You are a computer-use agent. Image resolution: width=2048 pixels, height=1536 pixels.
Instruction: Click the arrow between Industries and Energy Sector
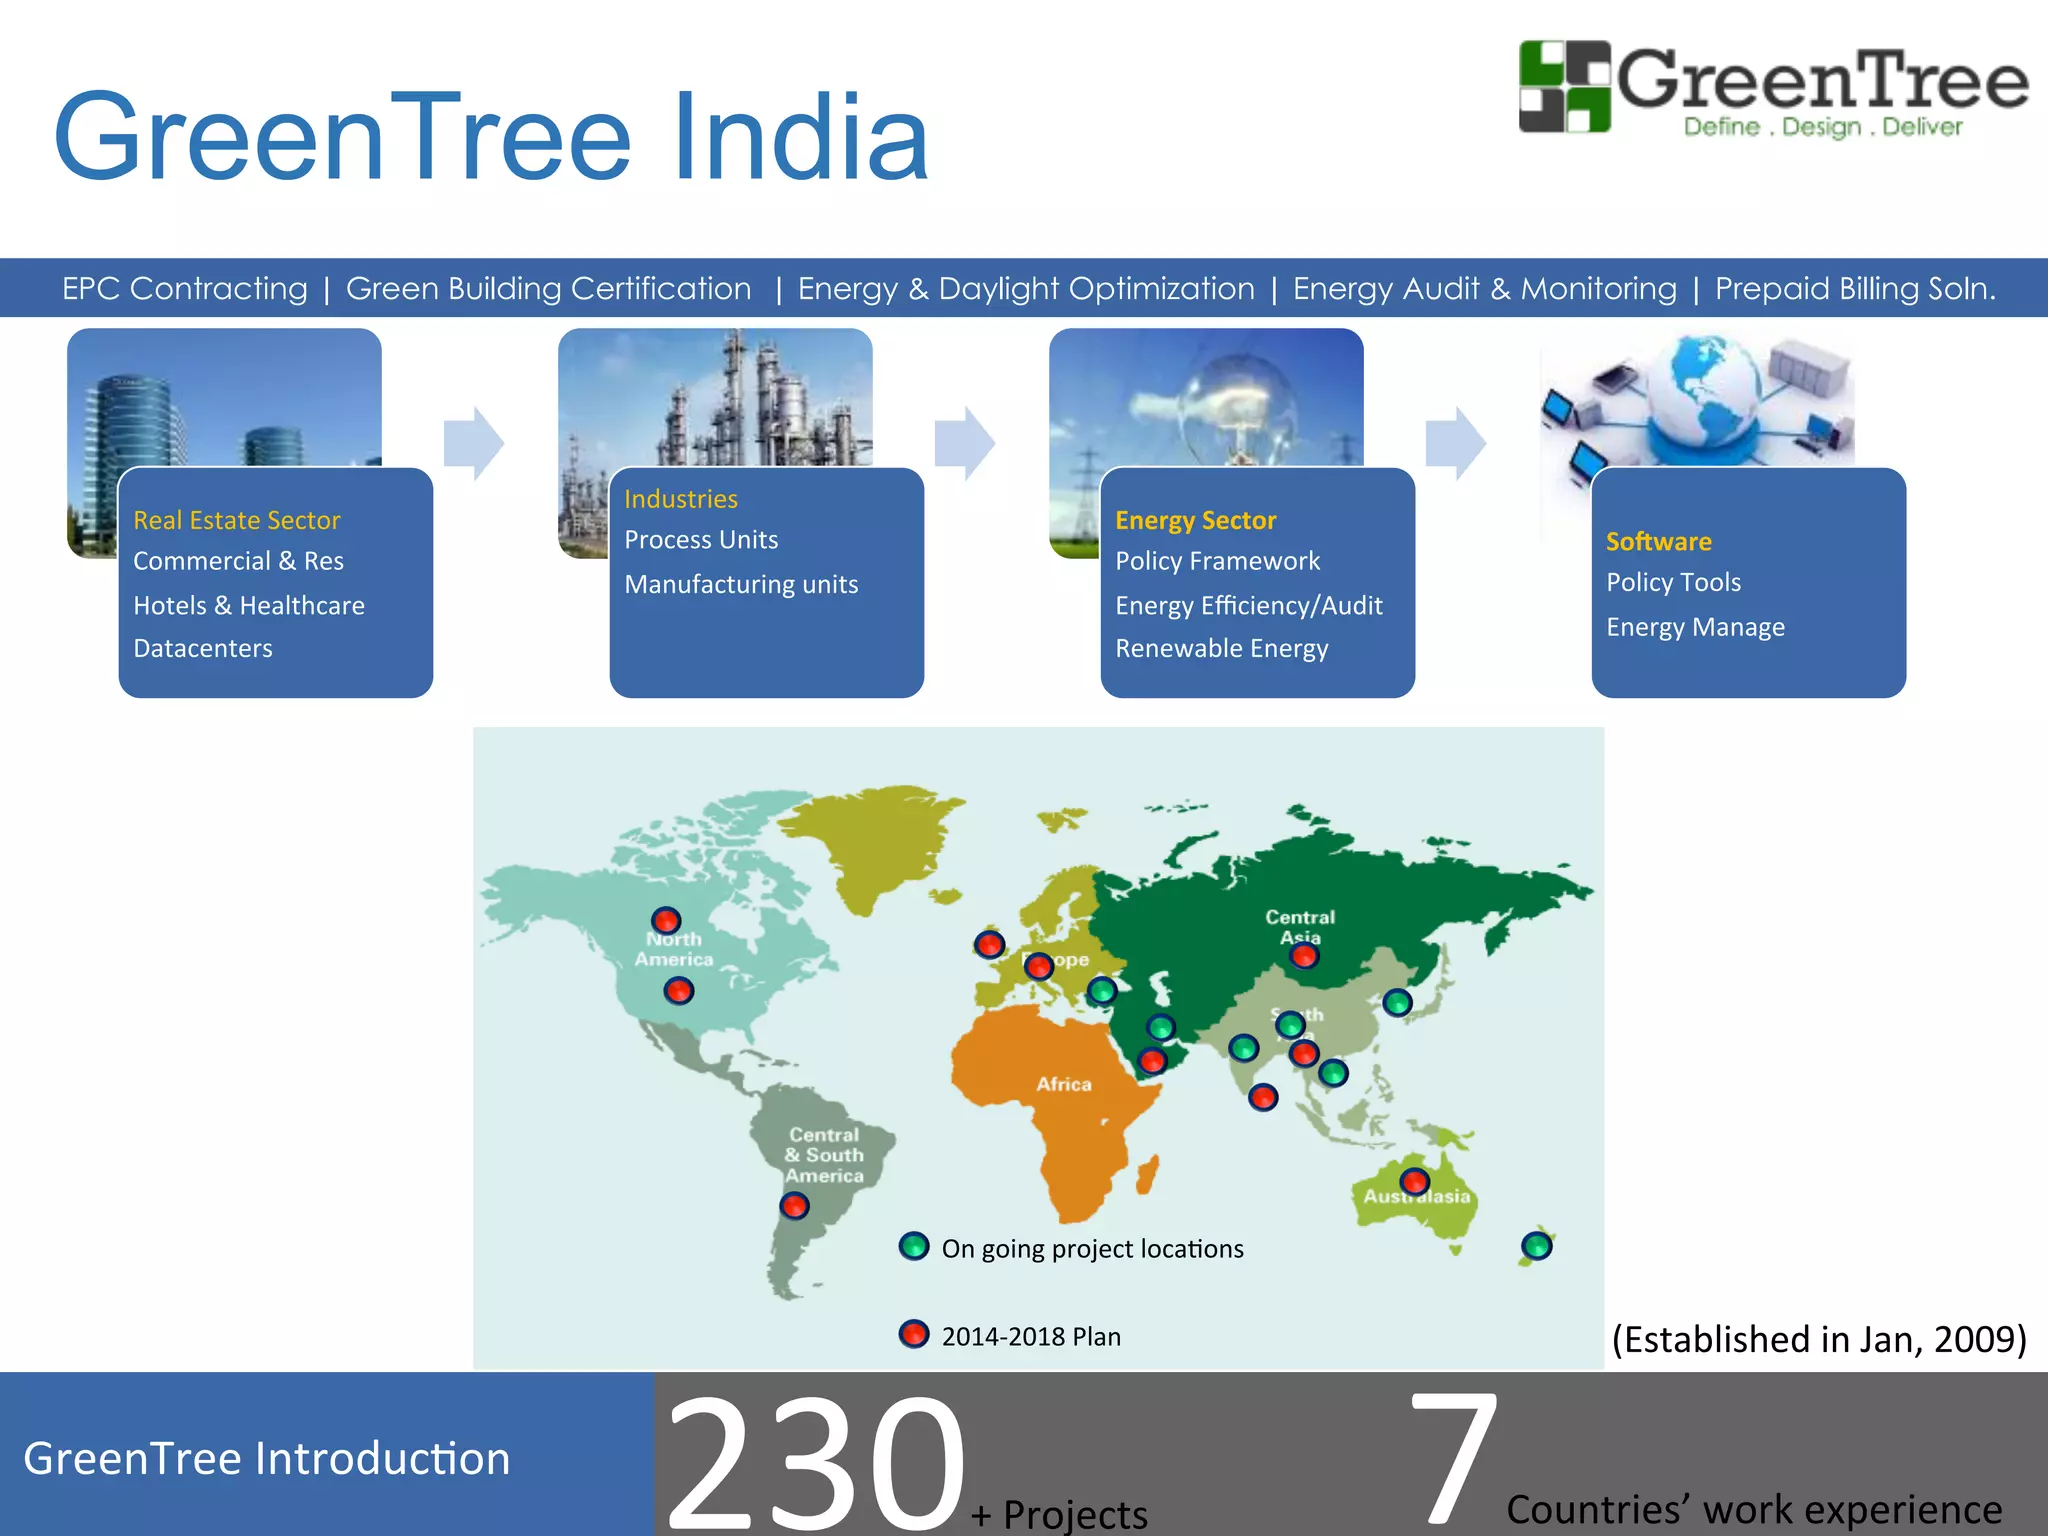click(964, 443)
